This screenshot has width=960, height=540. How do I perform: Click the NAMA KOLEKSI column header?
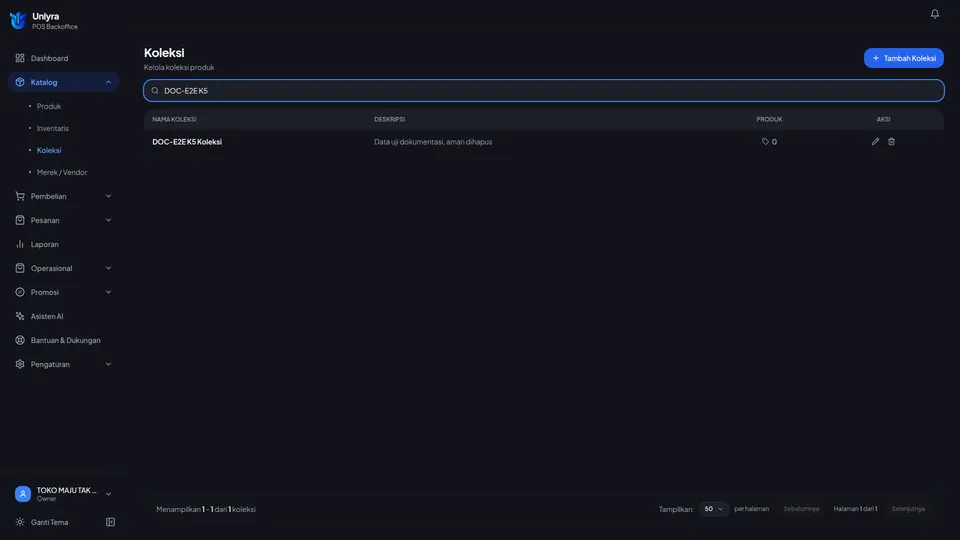(174, 119)
